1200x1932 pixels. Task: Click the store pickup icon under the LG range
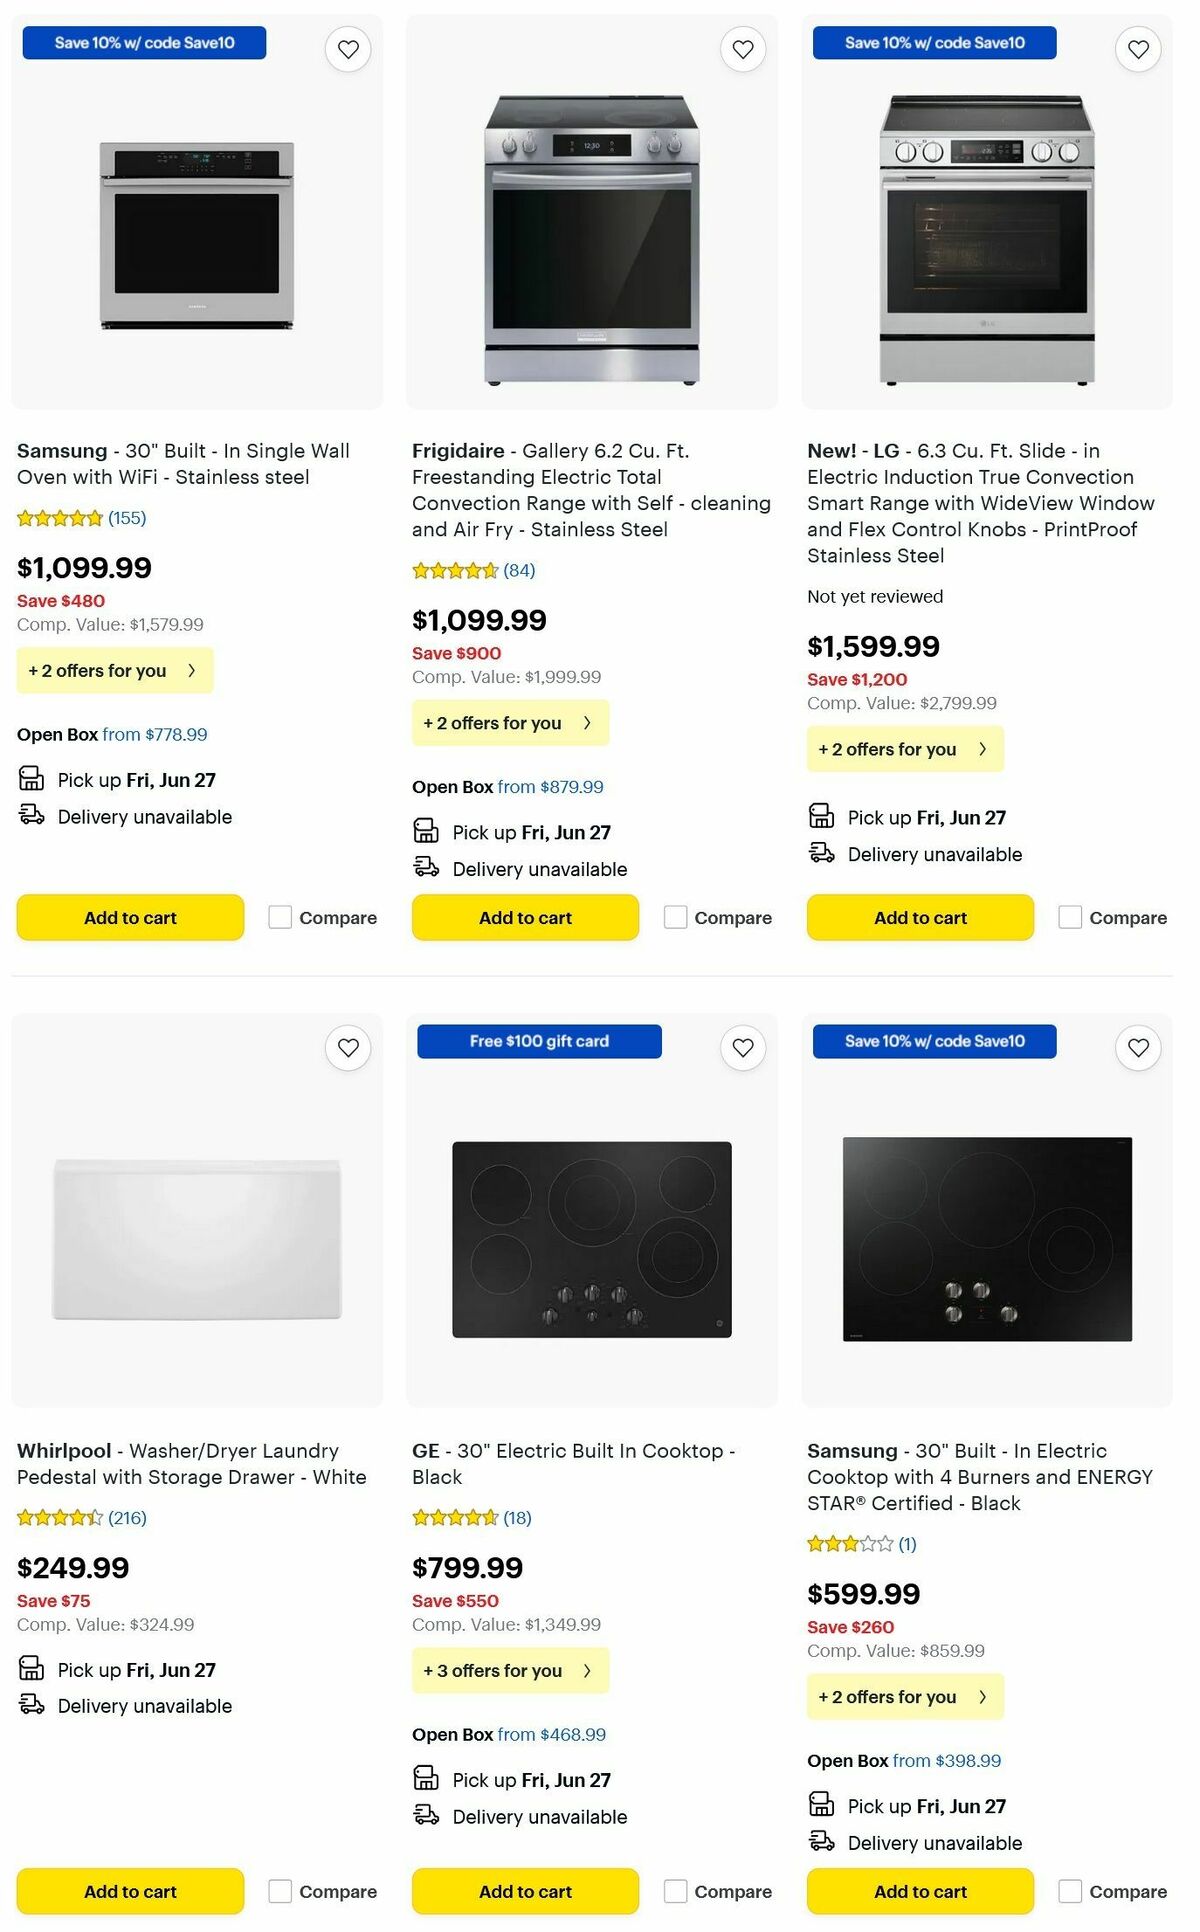coord(821,817)
